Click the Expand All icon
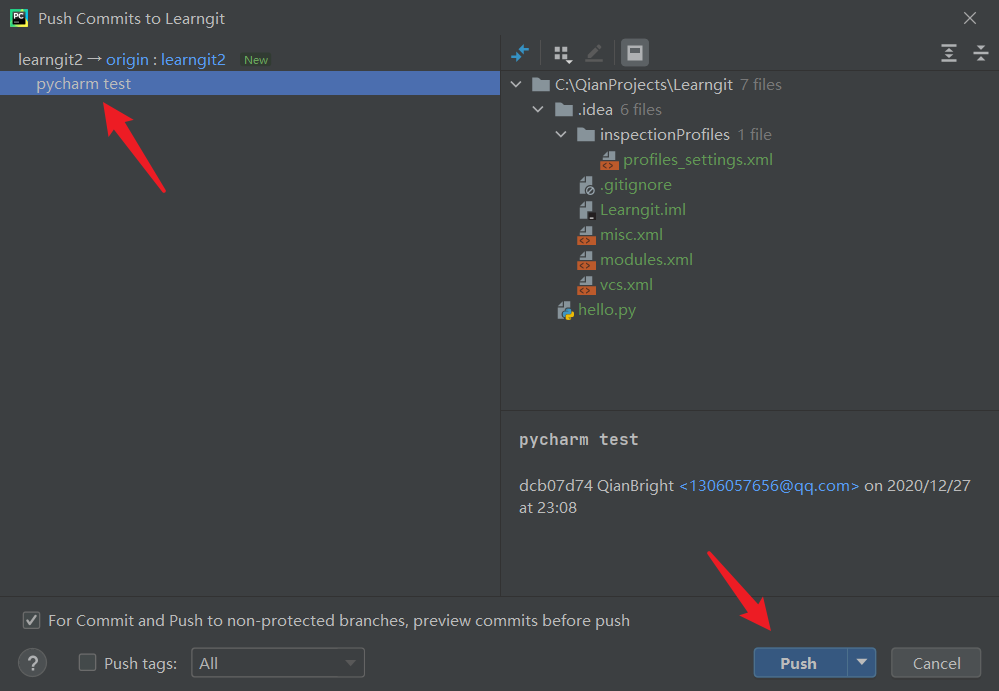 click(x=949, y=53)
